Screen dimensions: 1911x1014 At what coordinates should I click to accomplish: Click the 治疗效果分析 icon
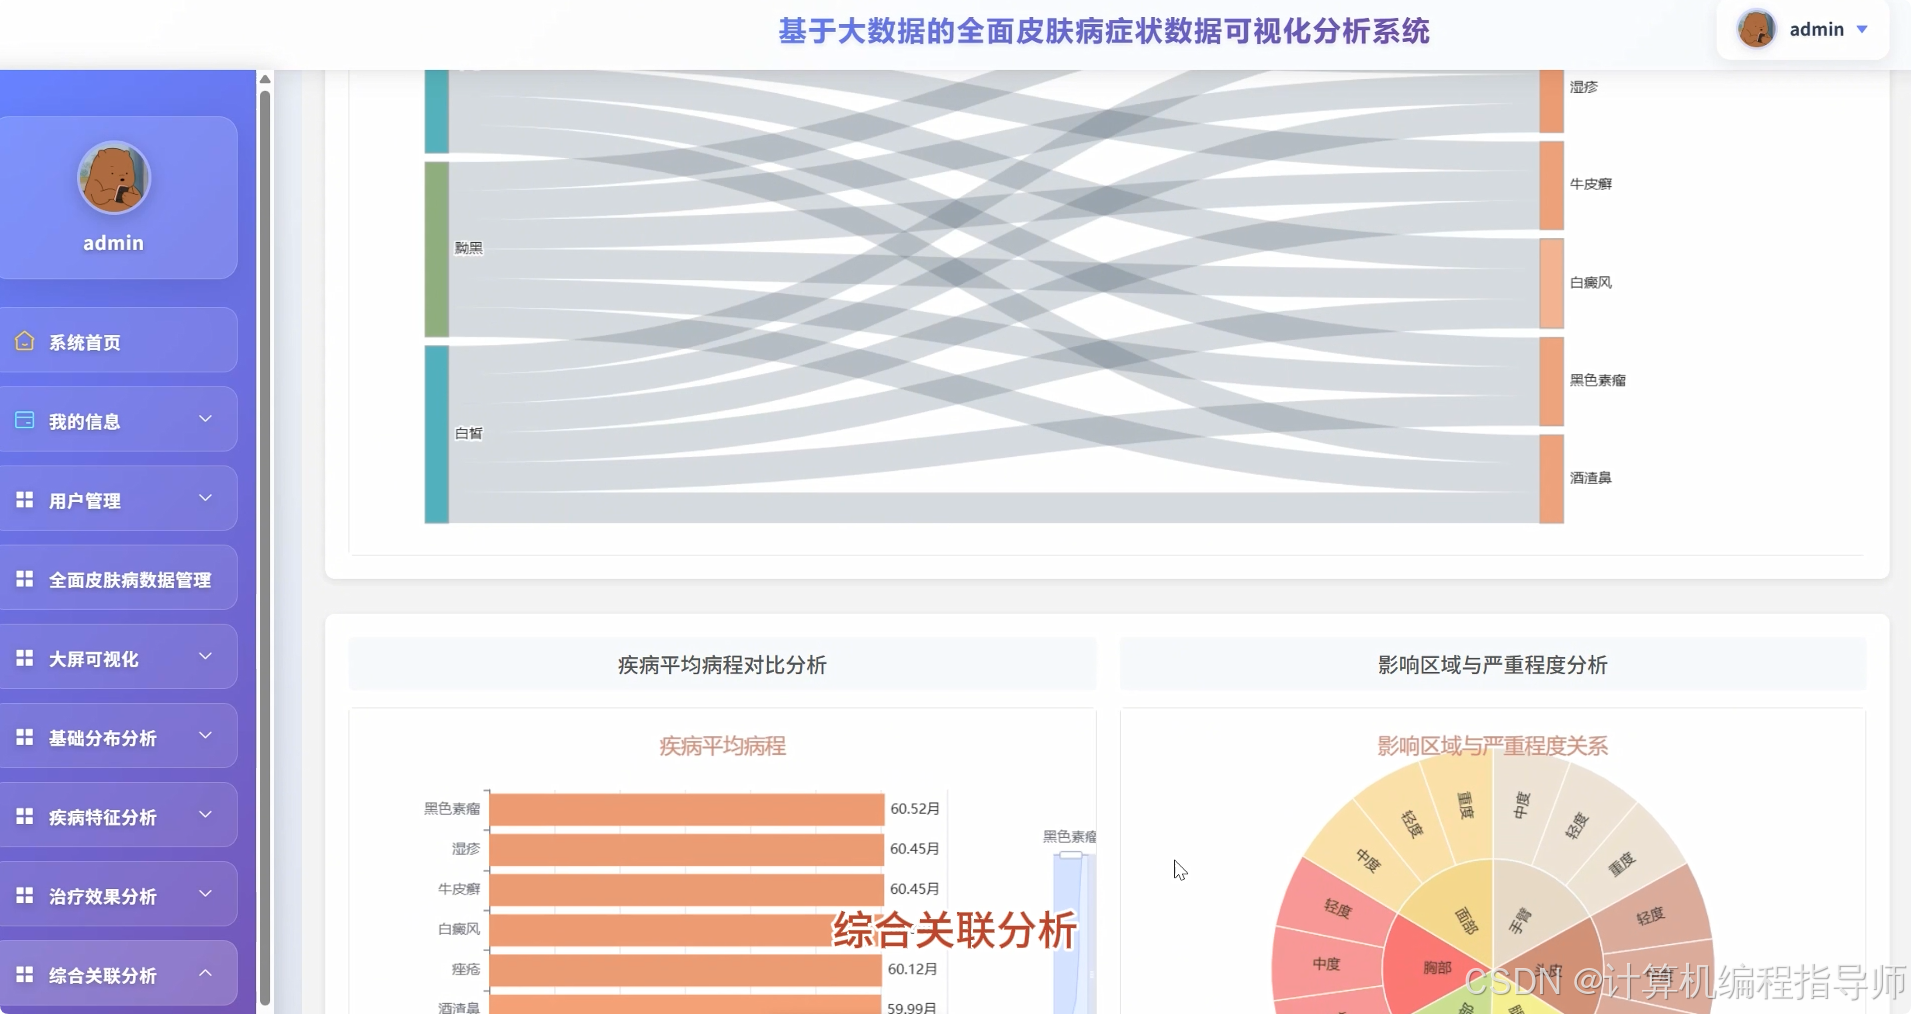(24, 894)
